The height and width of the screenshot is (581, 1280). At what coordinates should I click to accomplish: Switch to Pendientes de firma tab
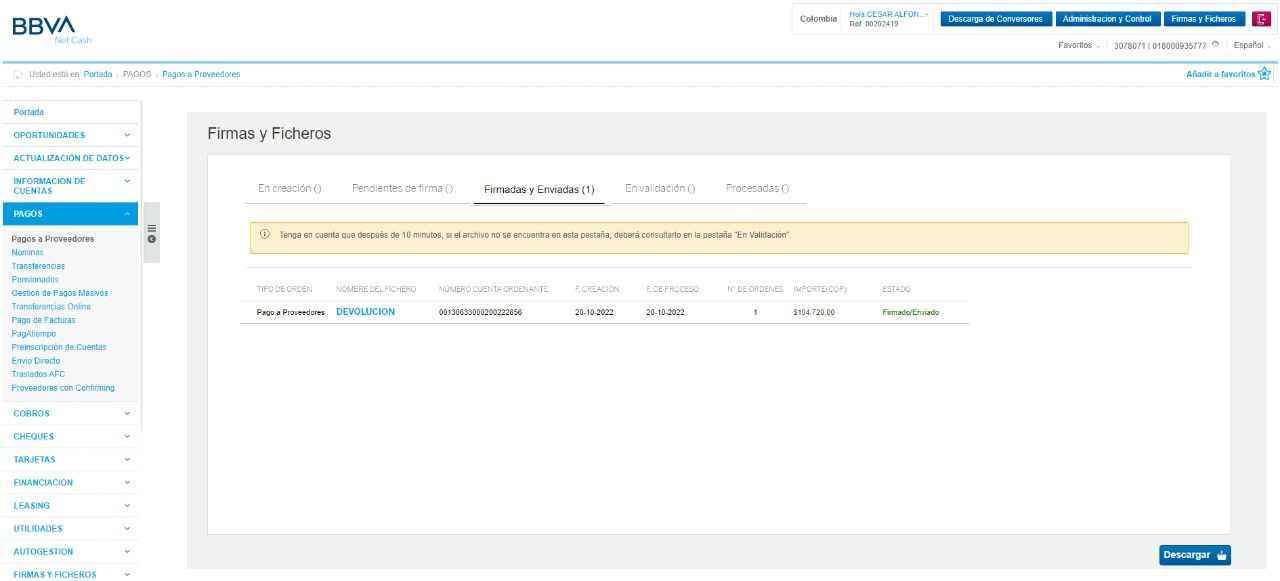402,188
